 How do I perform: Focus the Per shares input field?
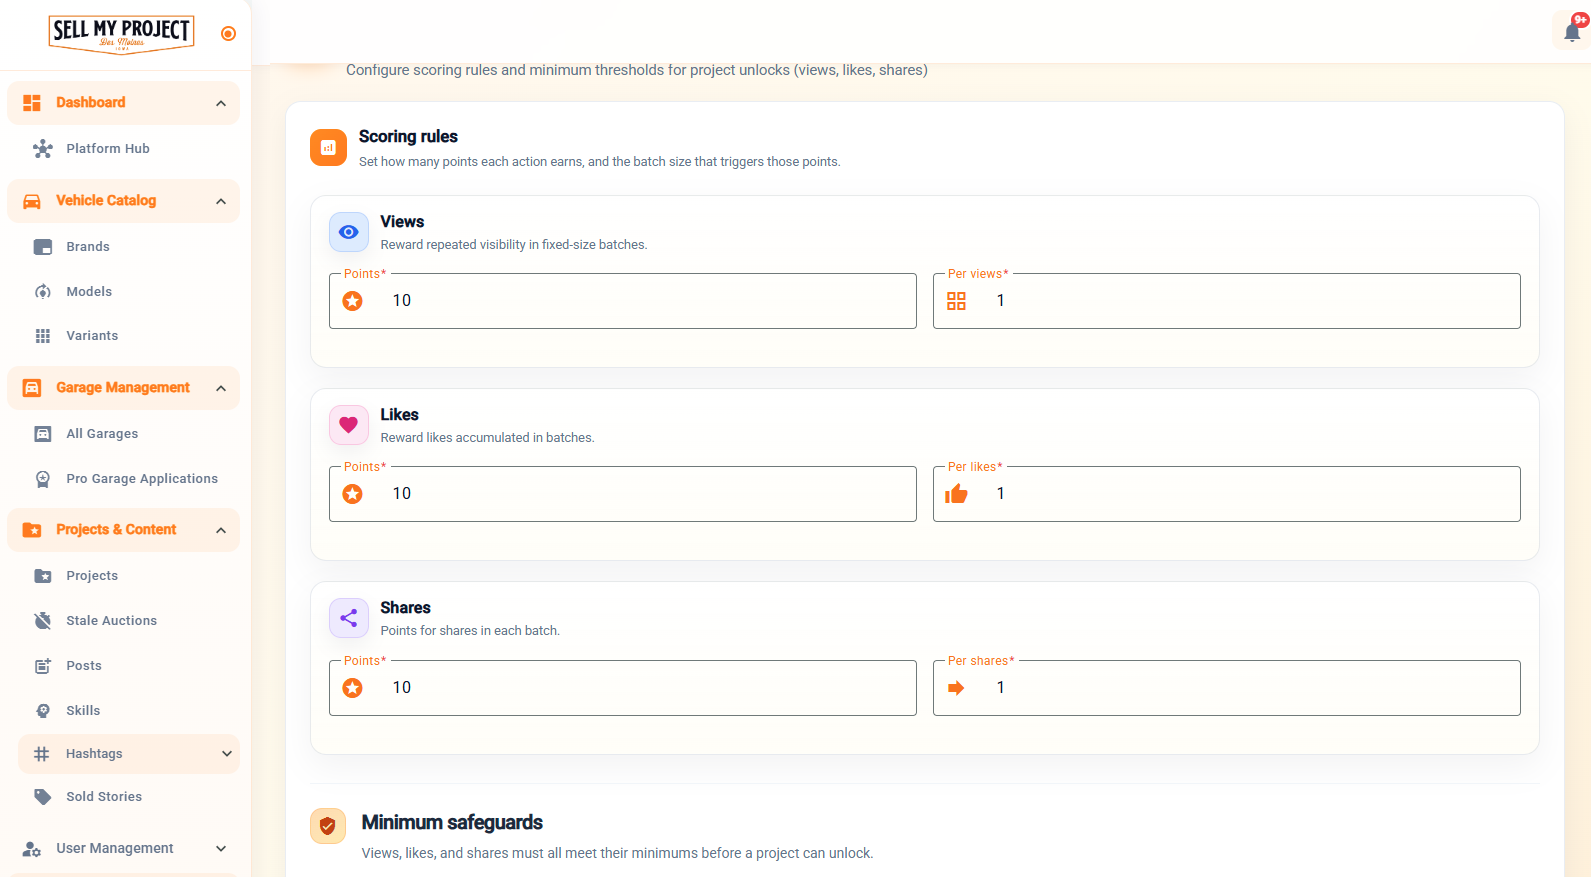coord(1227,688)
